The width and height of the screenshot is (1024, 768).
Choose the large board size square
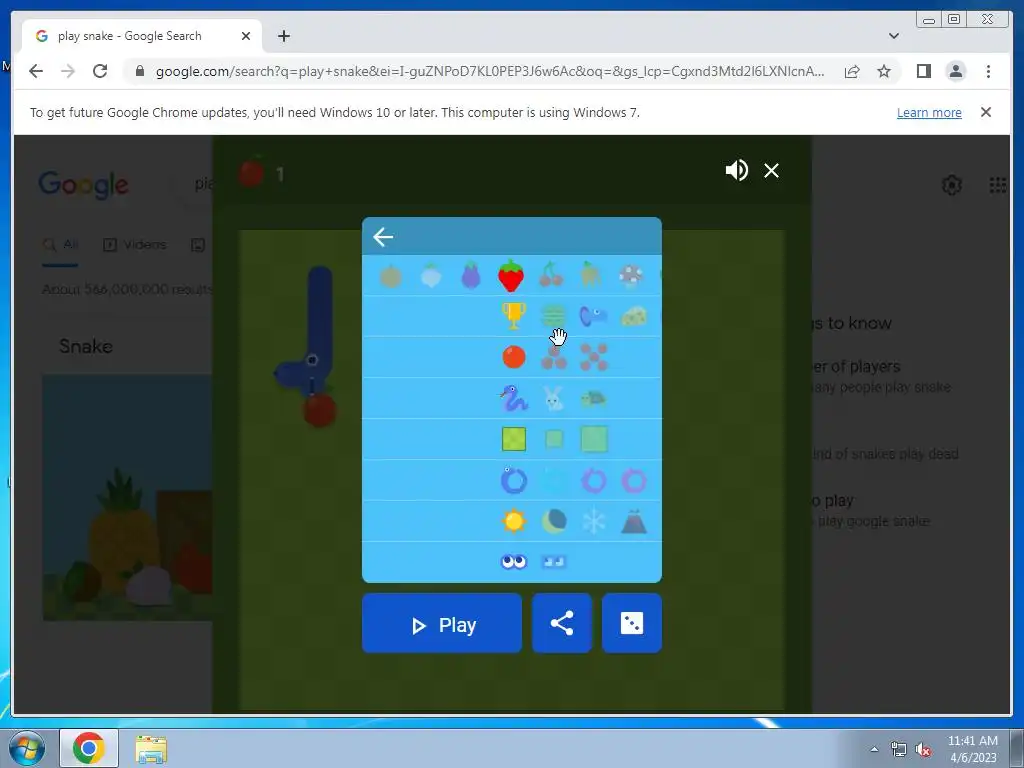pyautogui.click(x=594, y=439)
